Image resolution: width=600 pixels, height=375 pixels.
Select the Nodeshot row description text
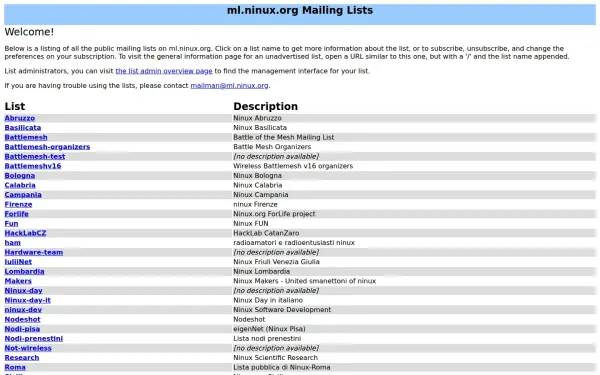pos(249,319)
